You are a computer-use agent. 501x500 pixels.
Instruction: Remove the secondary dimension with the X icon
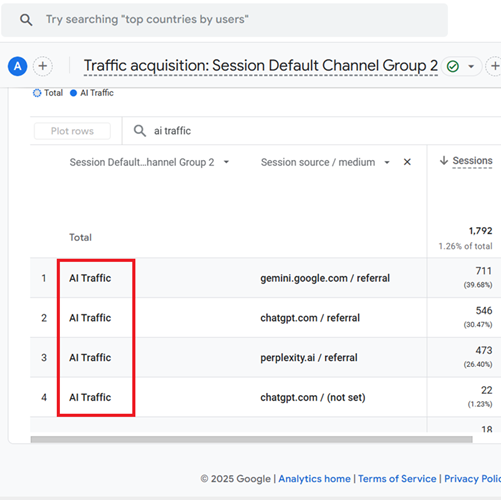pos(407,162)
